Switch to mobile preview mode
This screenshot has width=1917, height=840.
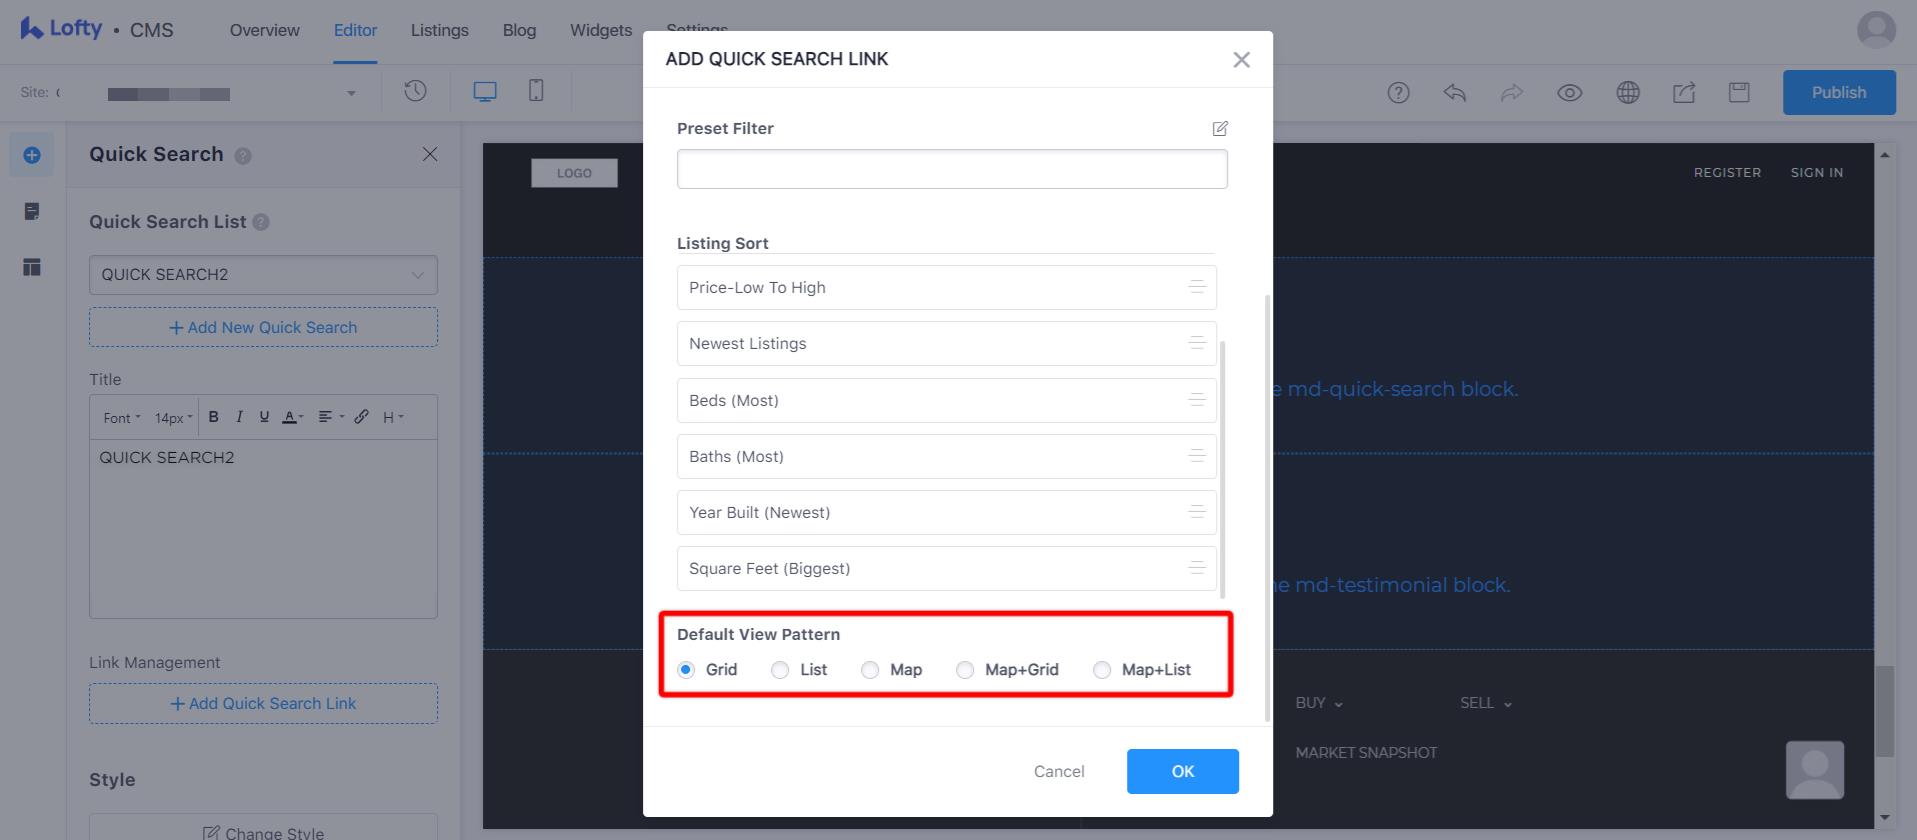click(536, 91)
